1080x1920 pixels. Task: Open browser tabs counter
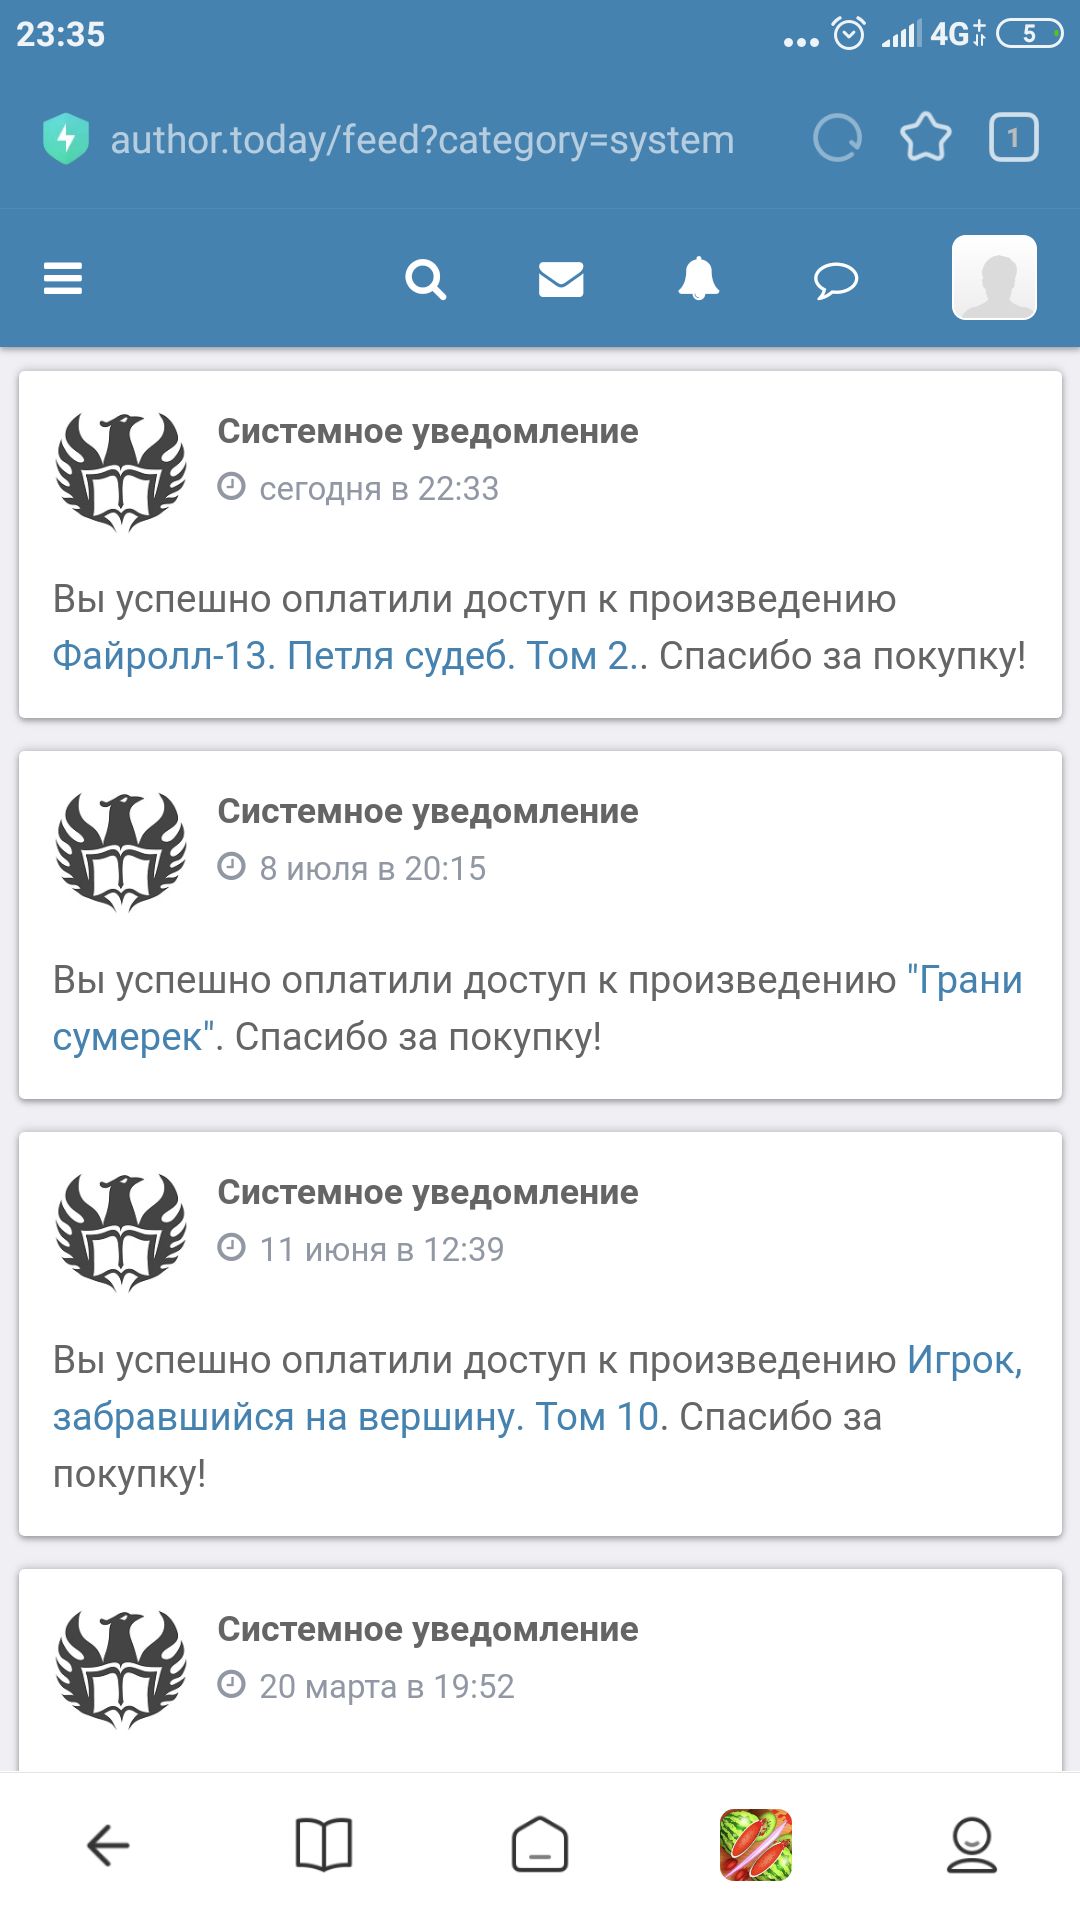point(1013,138)
